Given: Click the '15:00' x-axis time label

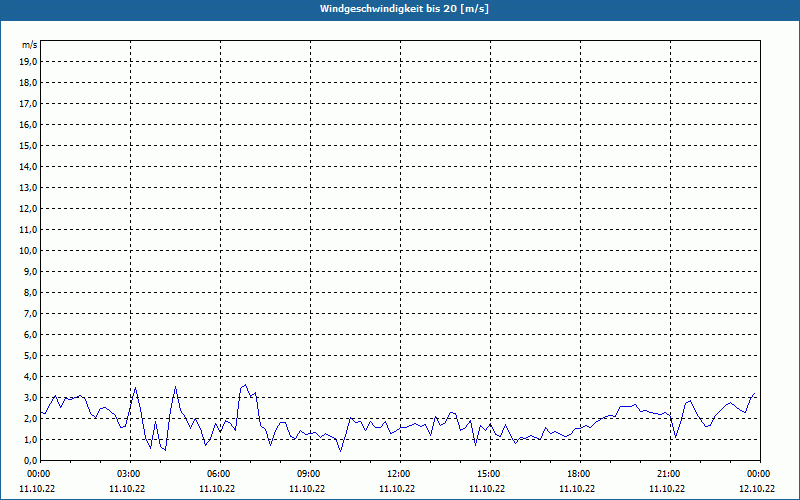Looking at the screenshot, I should coord(490,474).
